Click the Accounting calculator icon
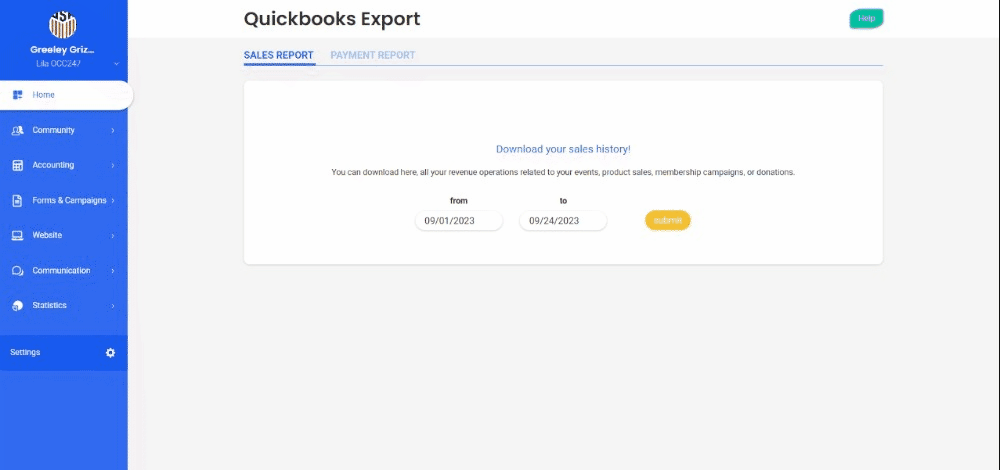 click(x=17, y=165)
